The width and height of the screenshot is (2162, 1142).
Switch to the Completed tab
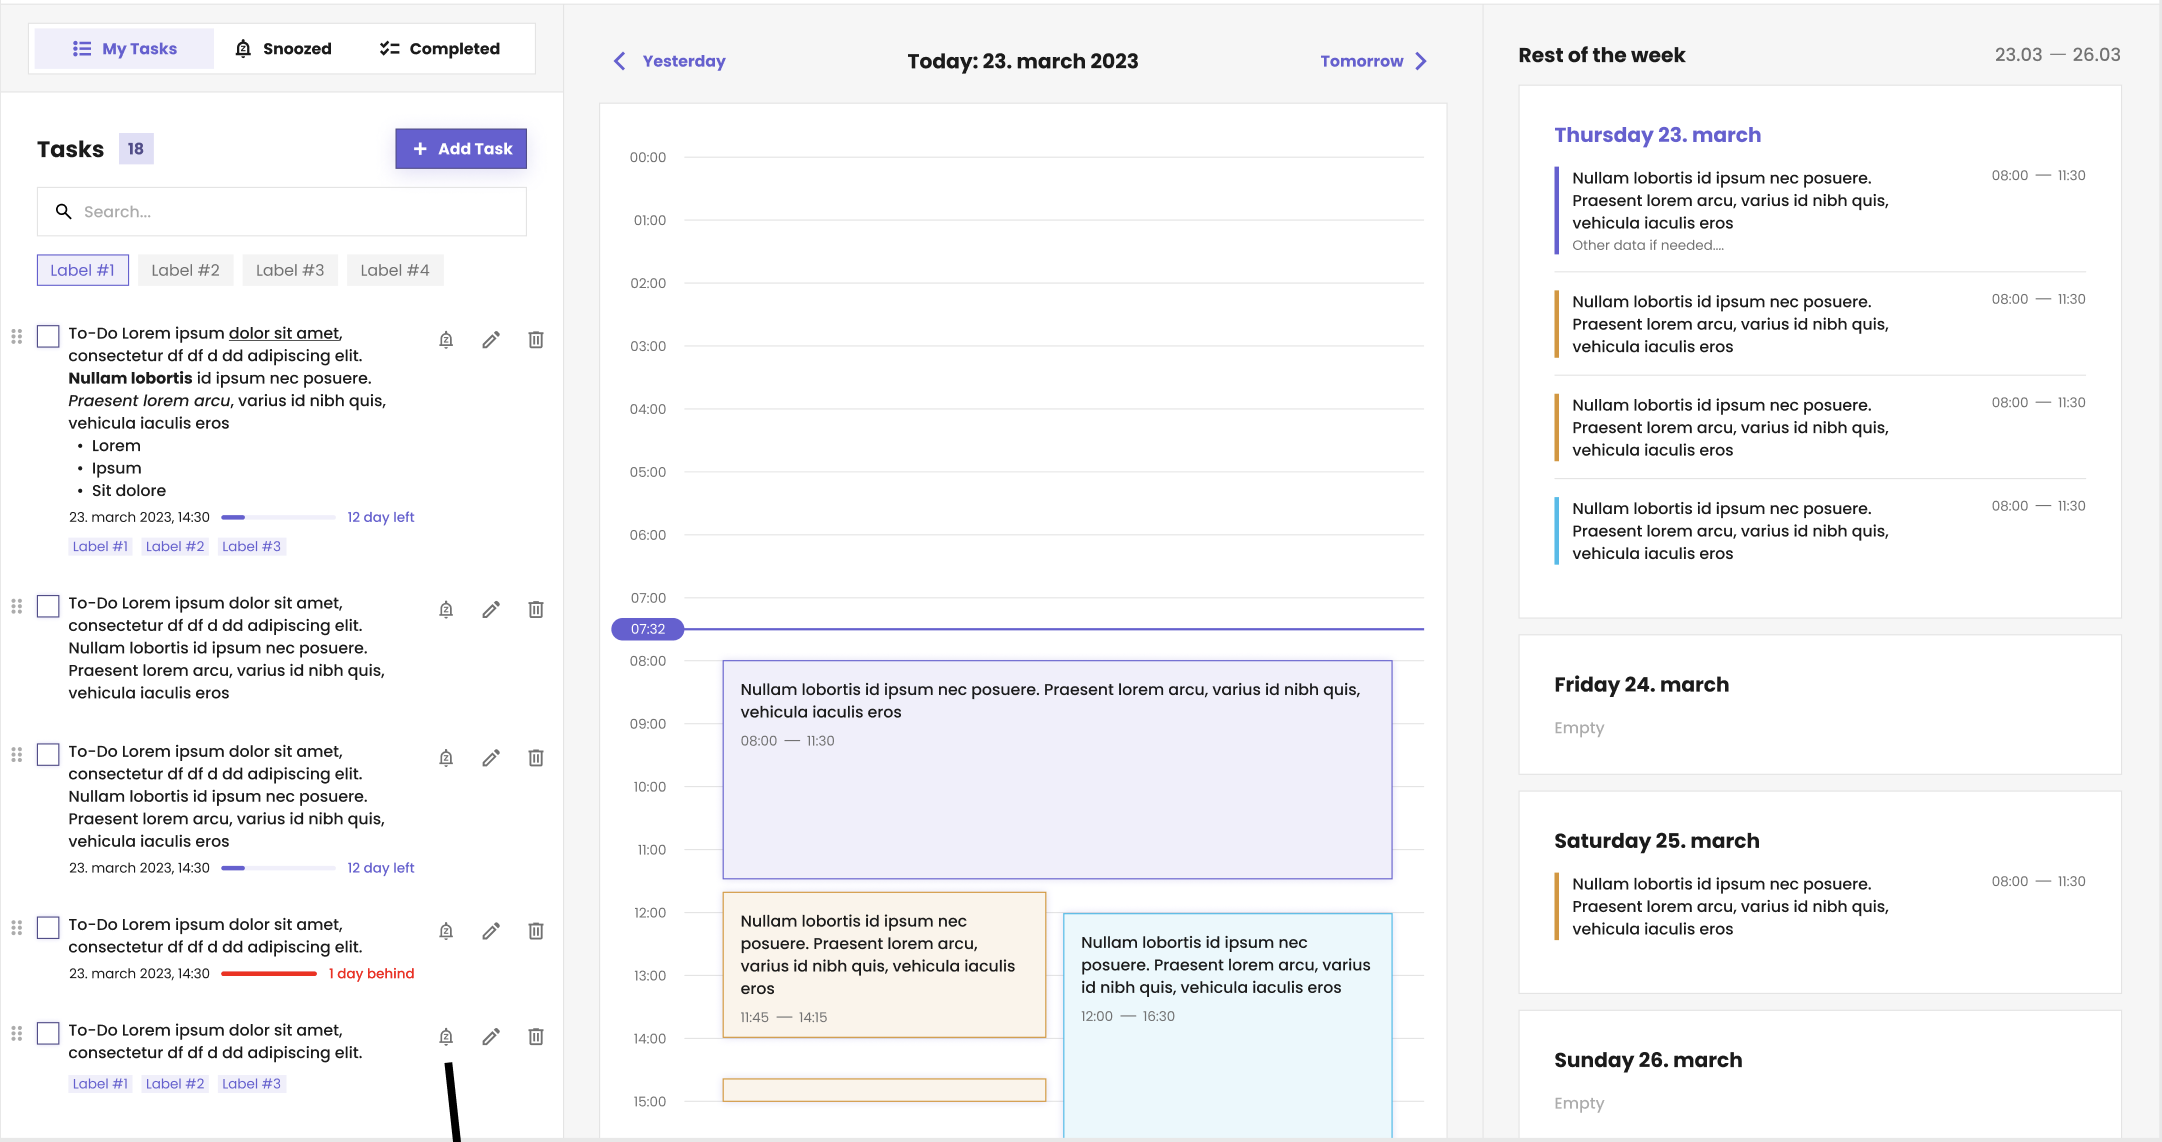(x=440, y=49)
